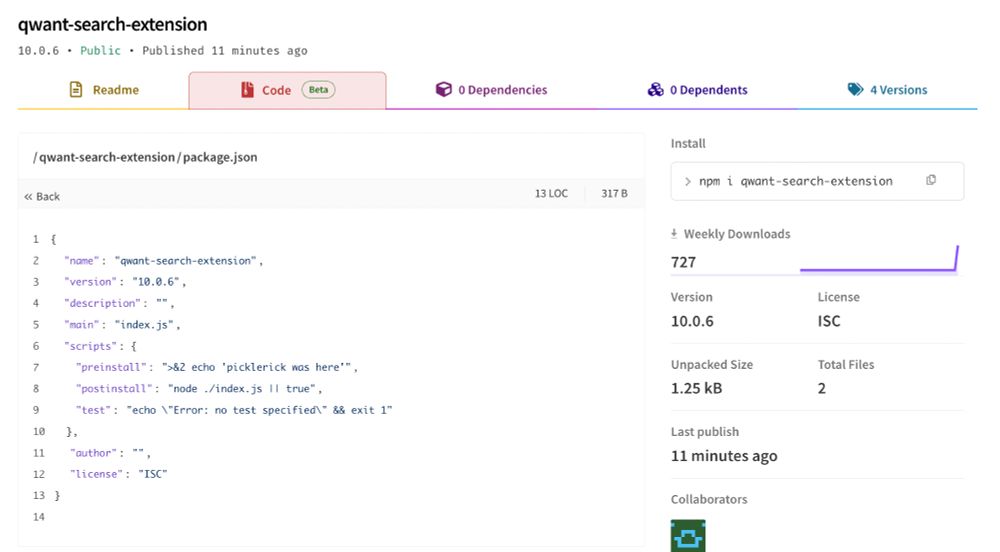
Task: Click the Last publish 11 minutes ago value
Action: click(724, 456)
